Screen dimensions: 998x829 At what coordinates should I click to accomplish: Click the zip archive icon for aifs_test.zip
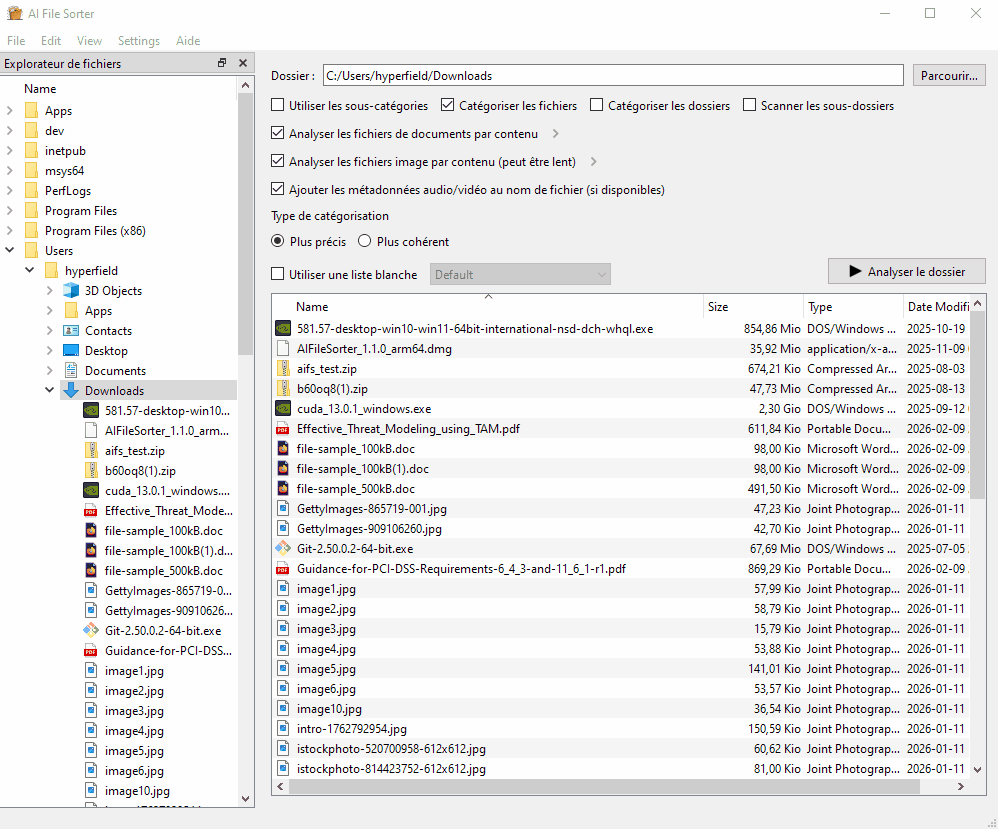tap(282, 368)
